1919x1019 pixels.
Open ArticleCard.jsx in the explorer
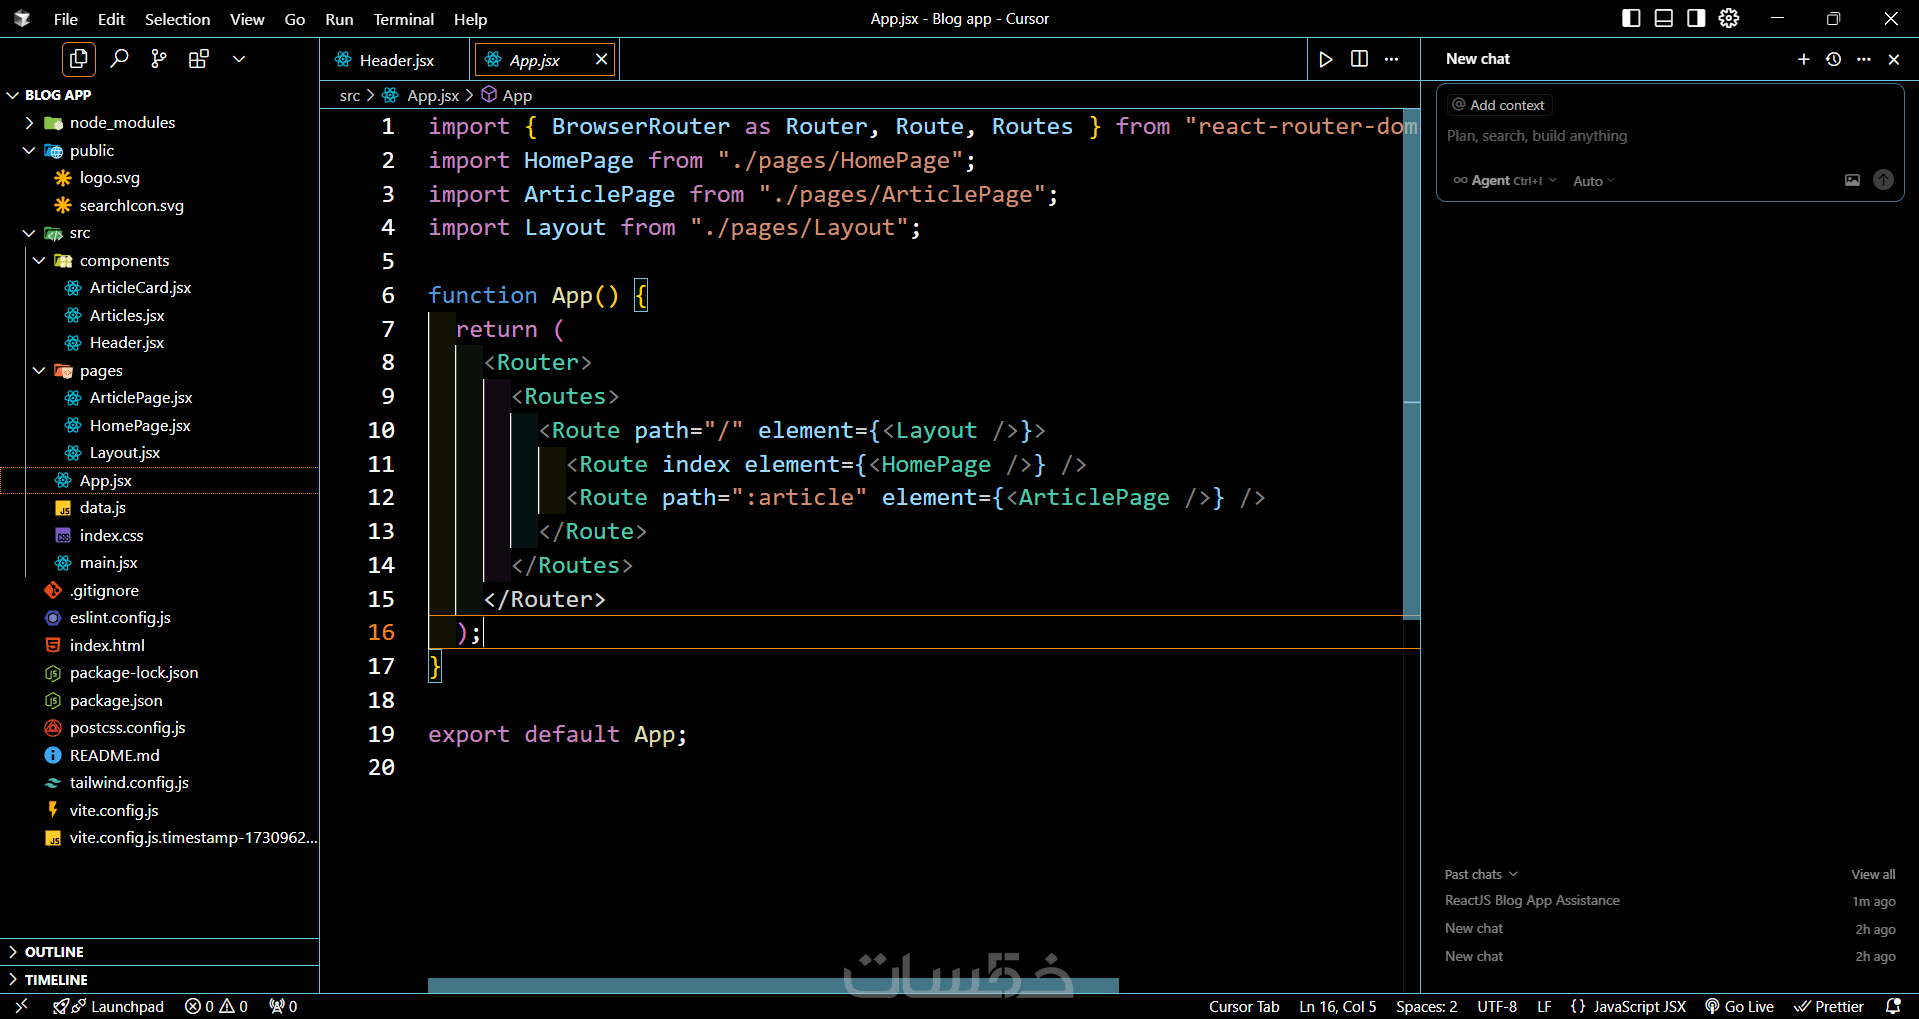[x=140, y=288]
